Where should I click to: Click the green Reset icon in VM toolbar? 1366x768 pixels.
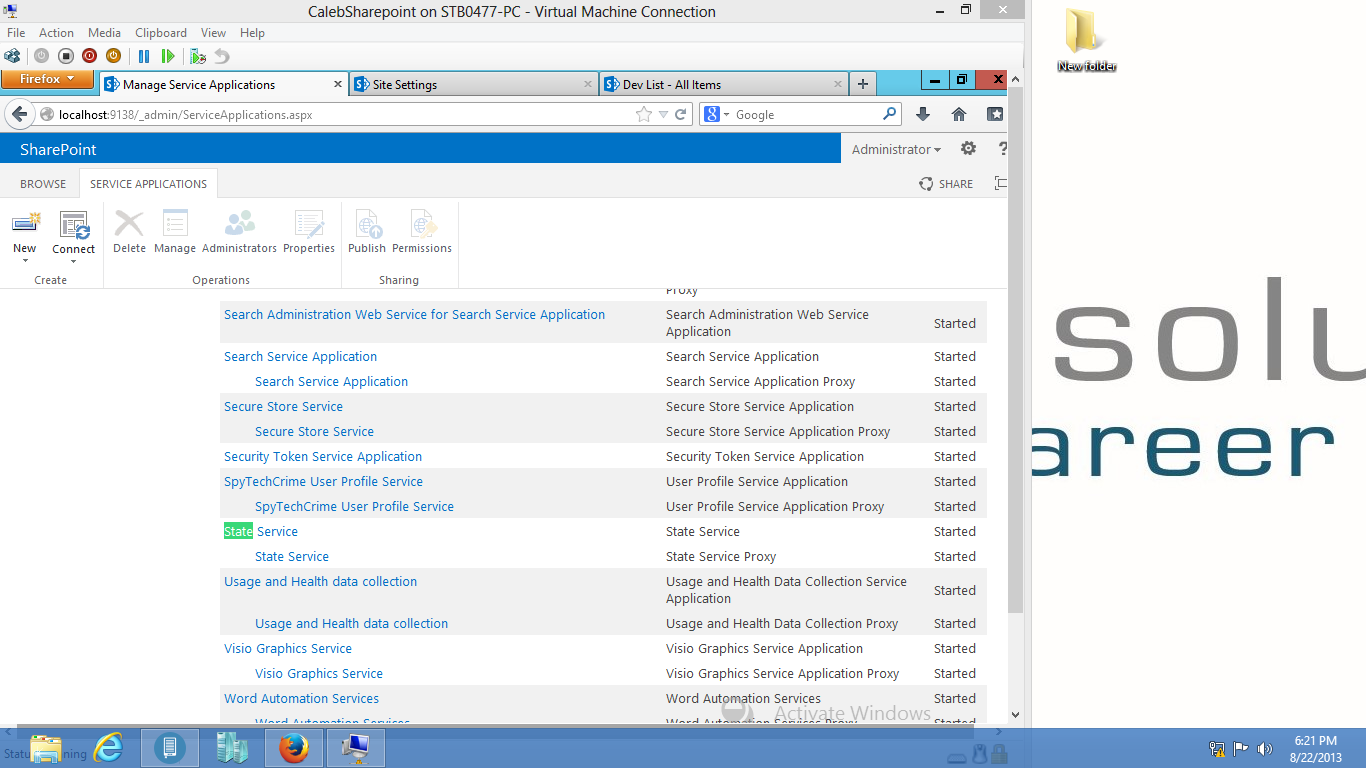[168, 56]
